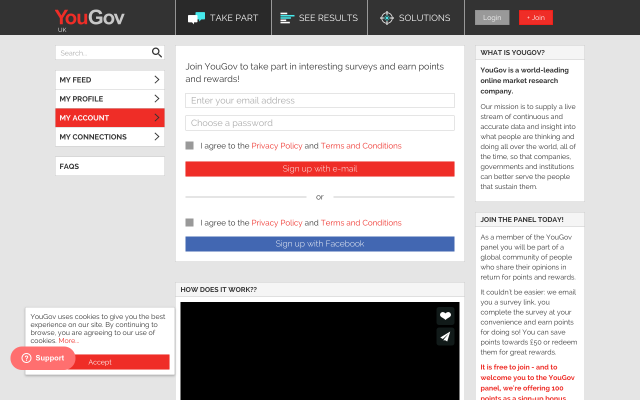The height and width of the screenshot is (400, 640).
Task: Click Sign up with e-mail button
Action: (x=320, y=169)
